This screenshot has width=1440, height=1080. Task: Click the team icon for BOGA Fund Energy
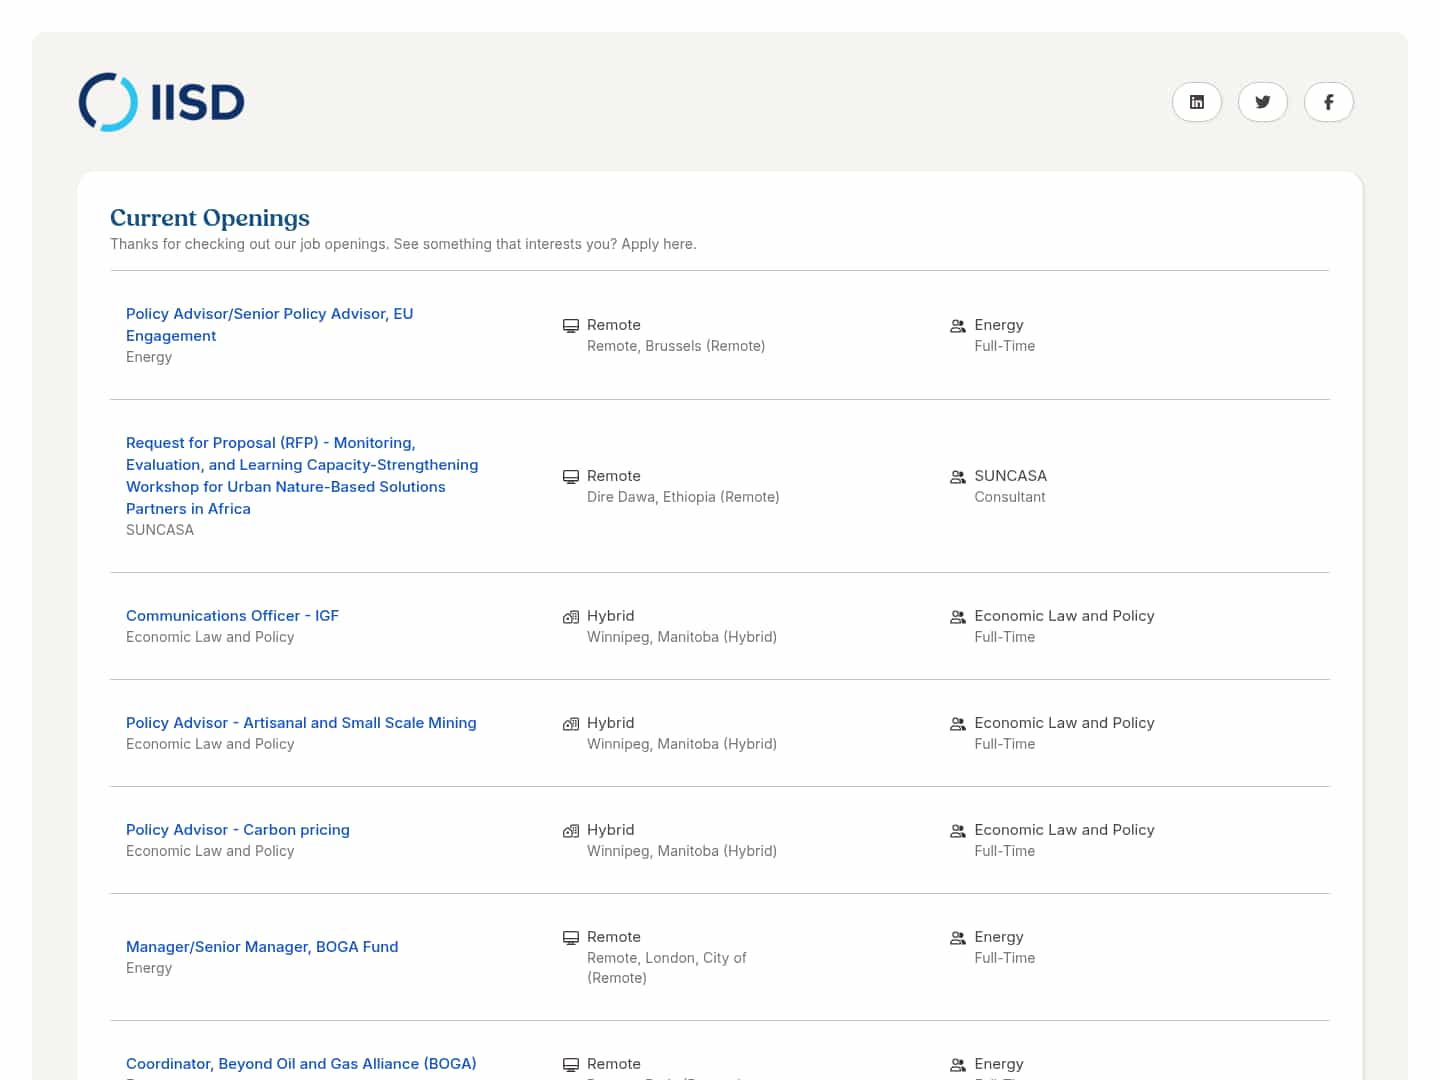click(x=958, y=938)
